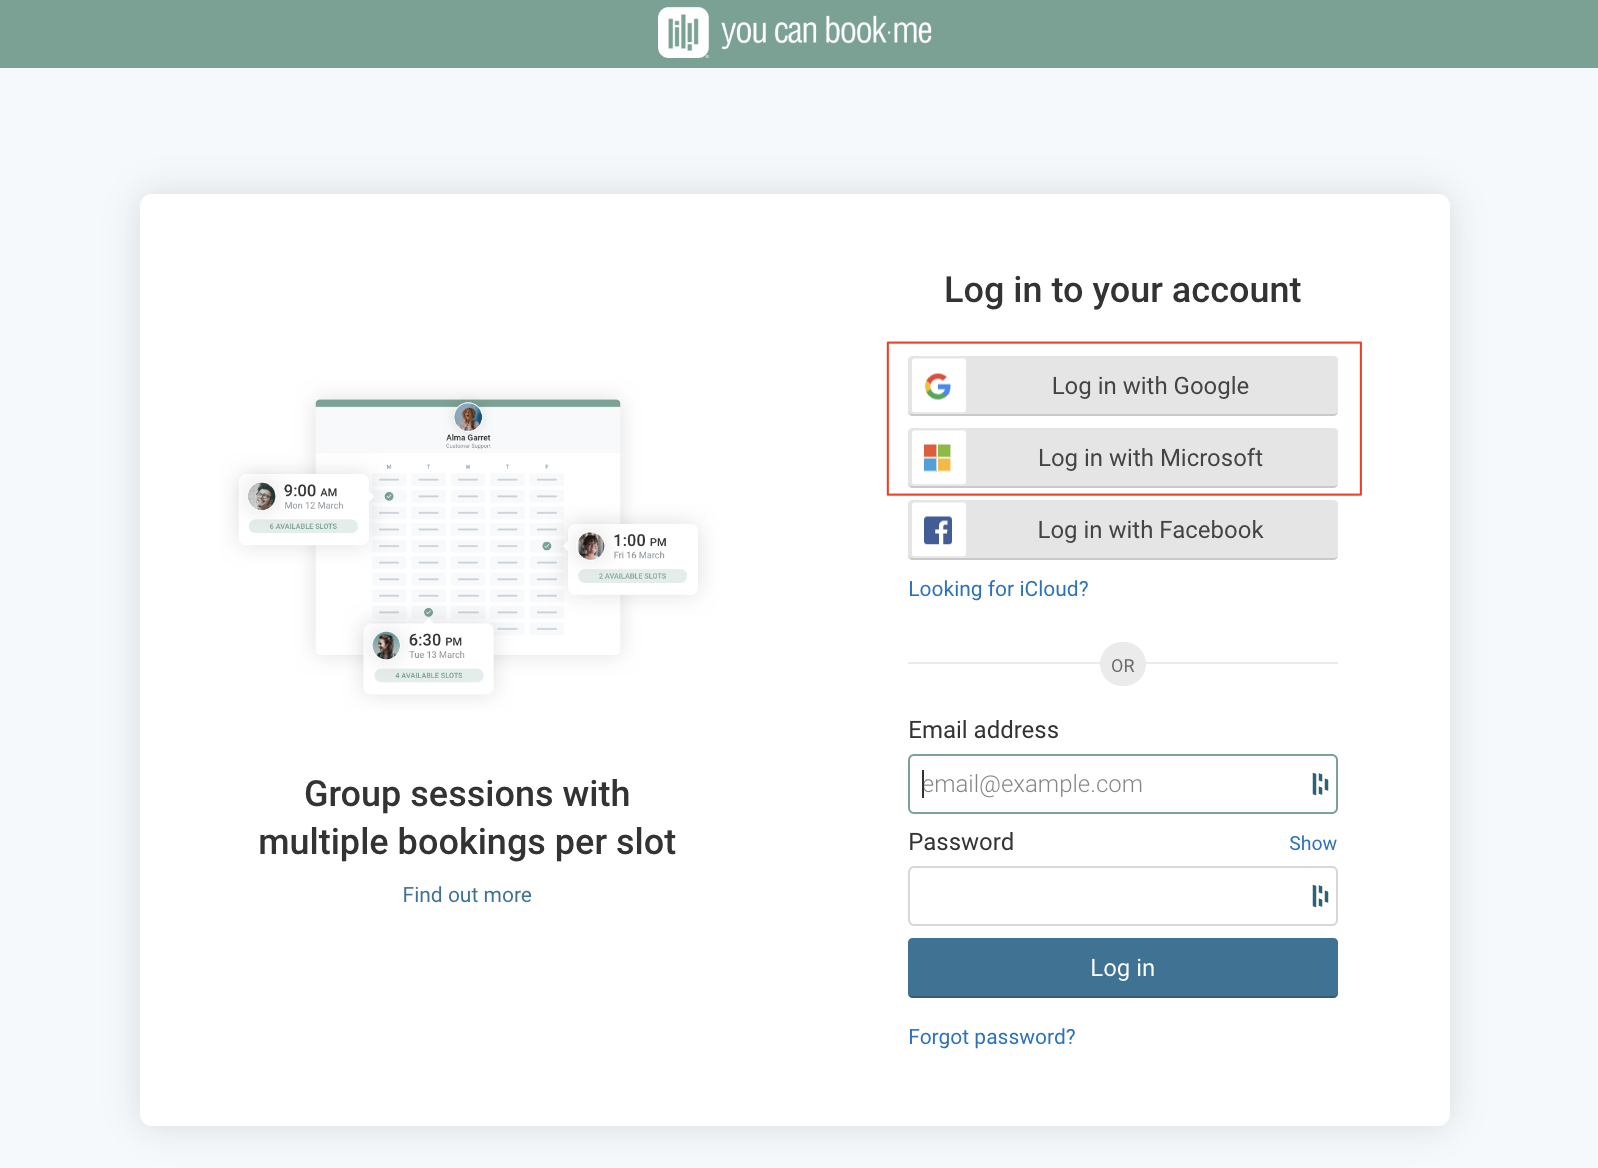
Task: Click the 'Log in to your account' heading
Action: [1123, 290]
